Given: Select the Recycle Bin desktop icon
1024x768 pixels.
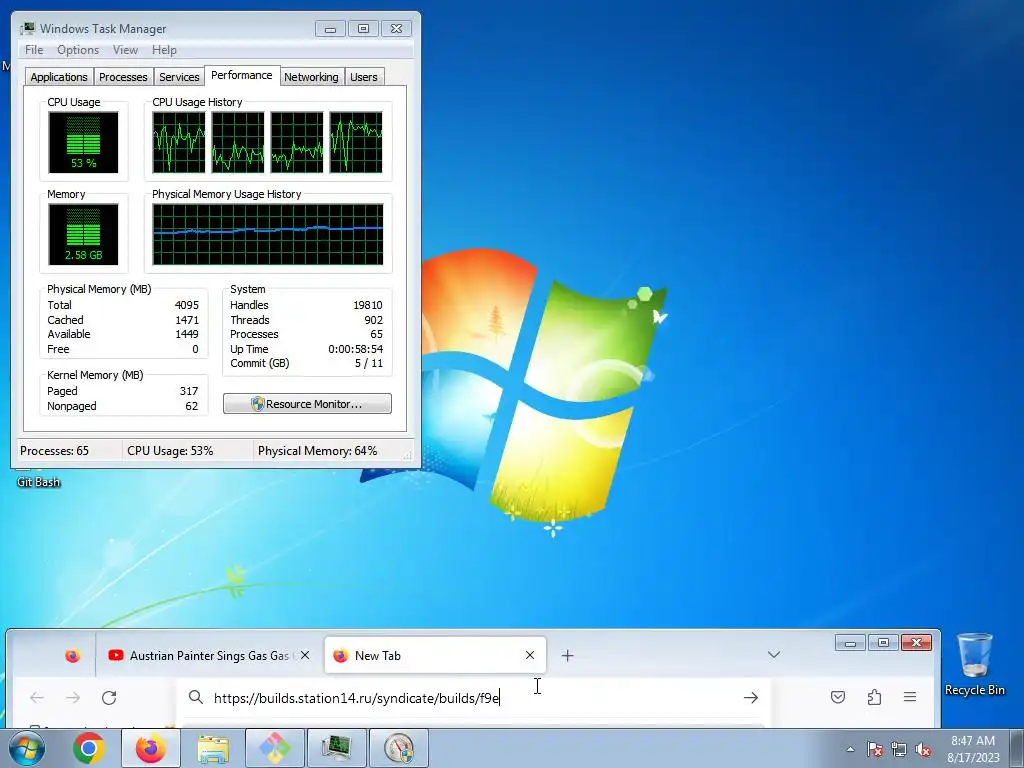Looking at the screenshot, I should pyautogui.click(x=974, y=664).
